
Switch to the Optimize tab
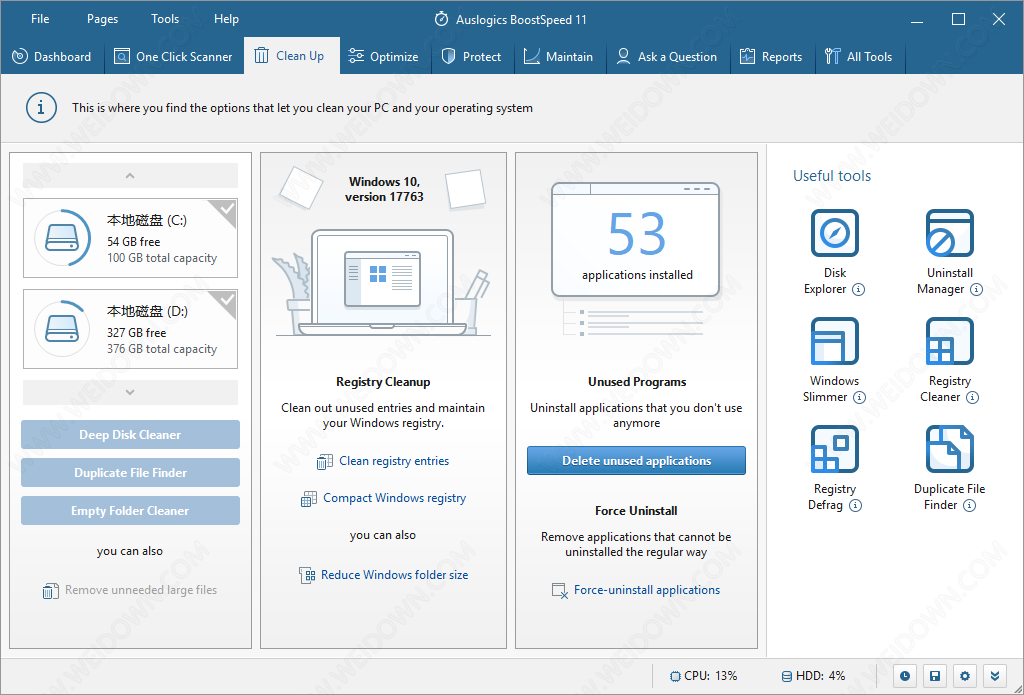pyautogui.click(x=385, y=56)
